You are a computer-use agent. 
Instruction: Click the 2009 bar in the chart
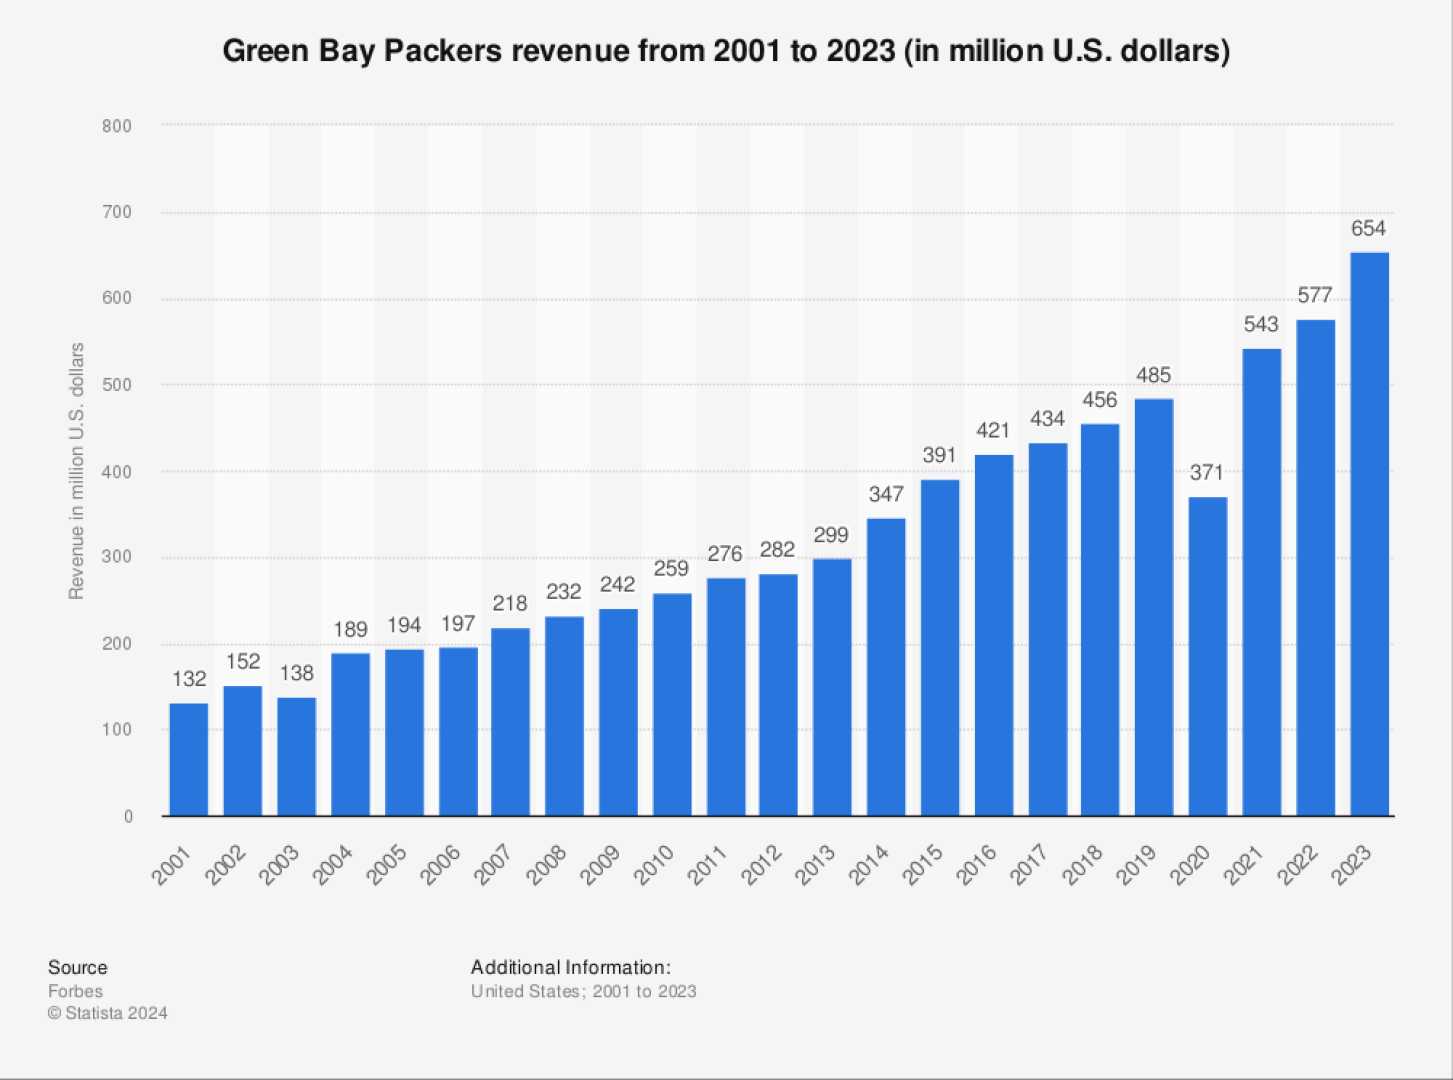click(x=619, y=712)
